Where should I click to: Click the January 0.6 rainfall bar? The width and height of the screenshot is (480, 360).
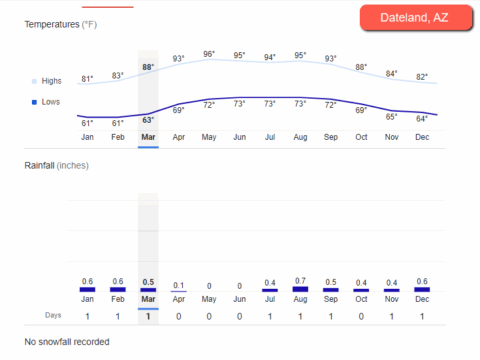click(87, 289)
